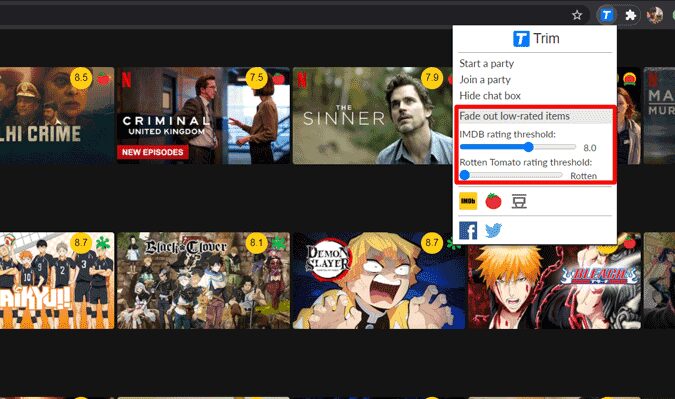Open The Sinner title card
Viewport: 675px width, 399px height.
click(x=373, y=115)
